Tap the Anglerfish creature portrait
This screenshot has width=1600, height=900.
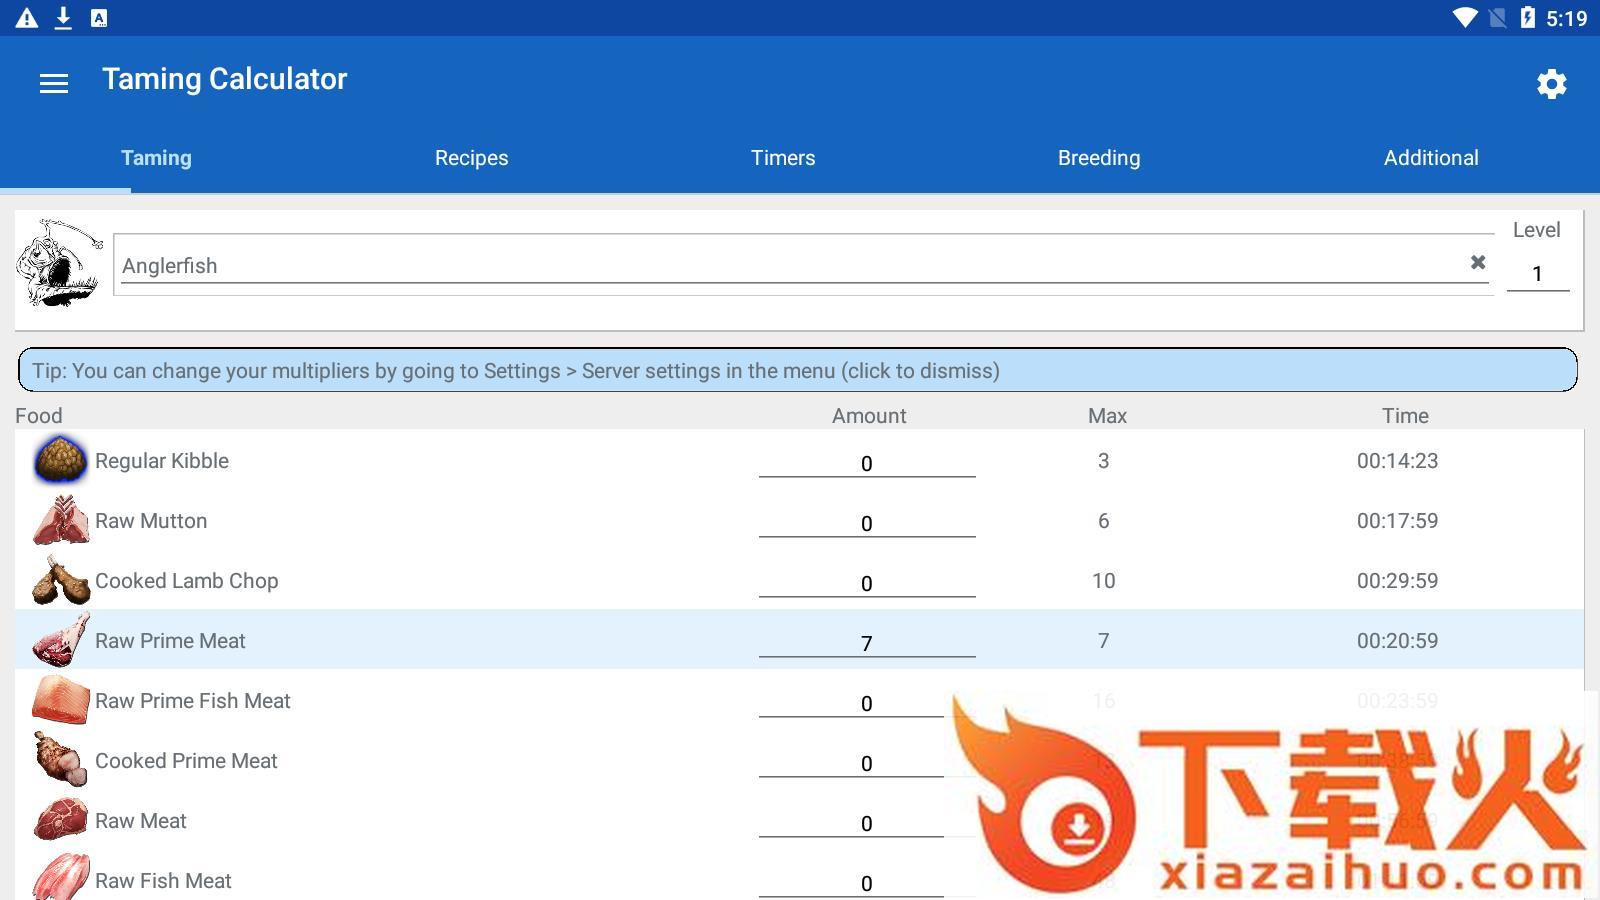[60, 264]
